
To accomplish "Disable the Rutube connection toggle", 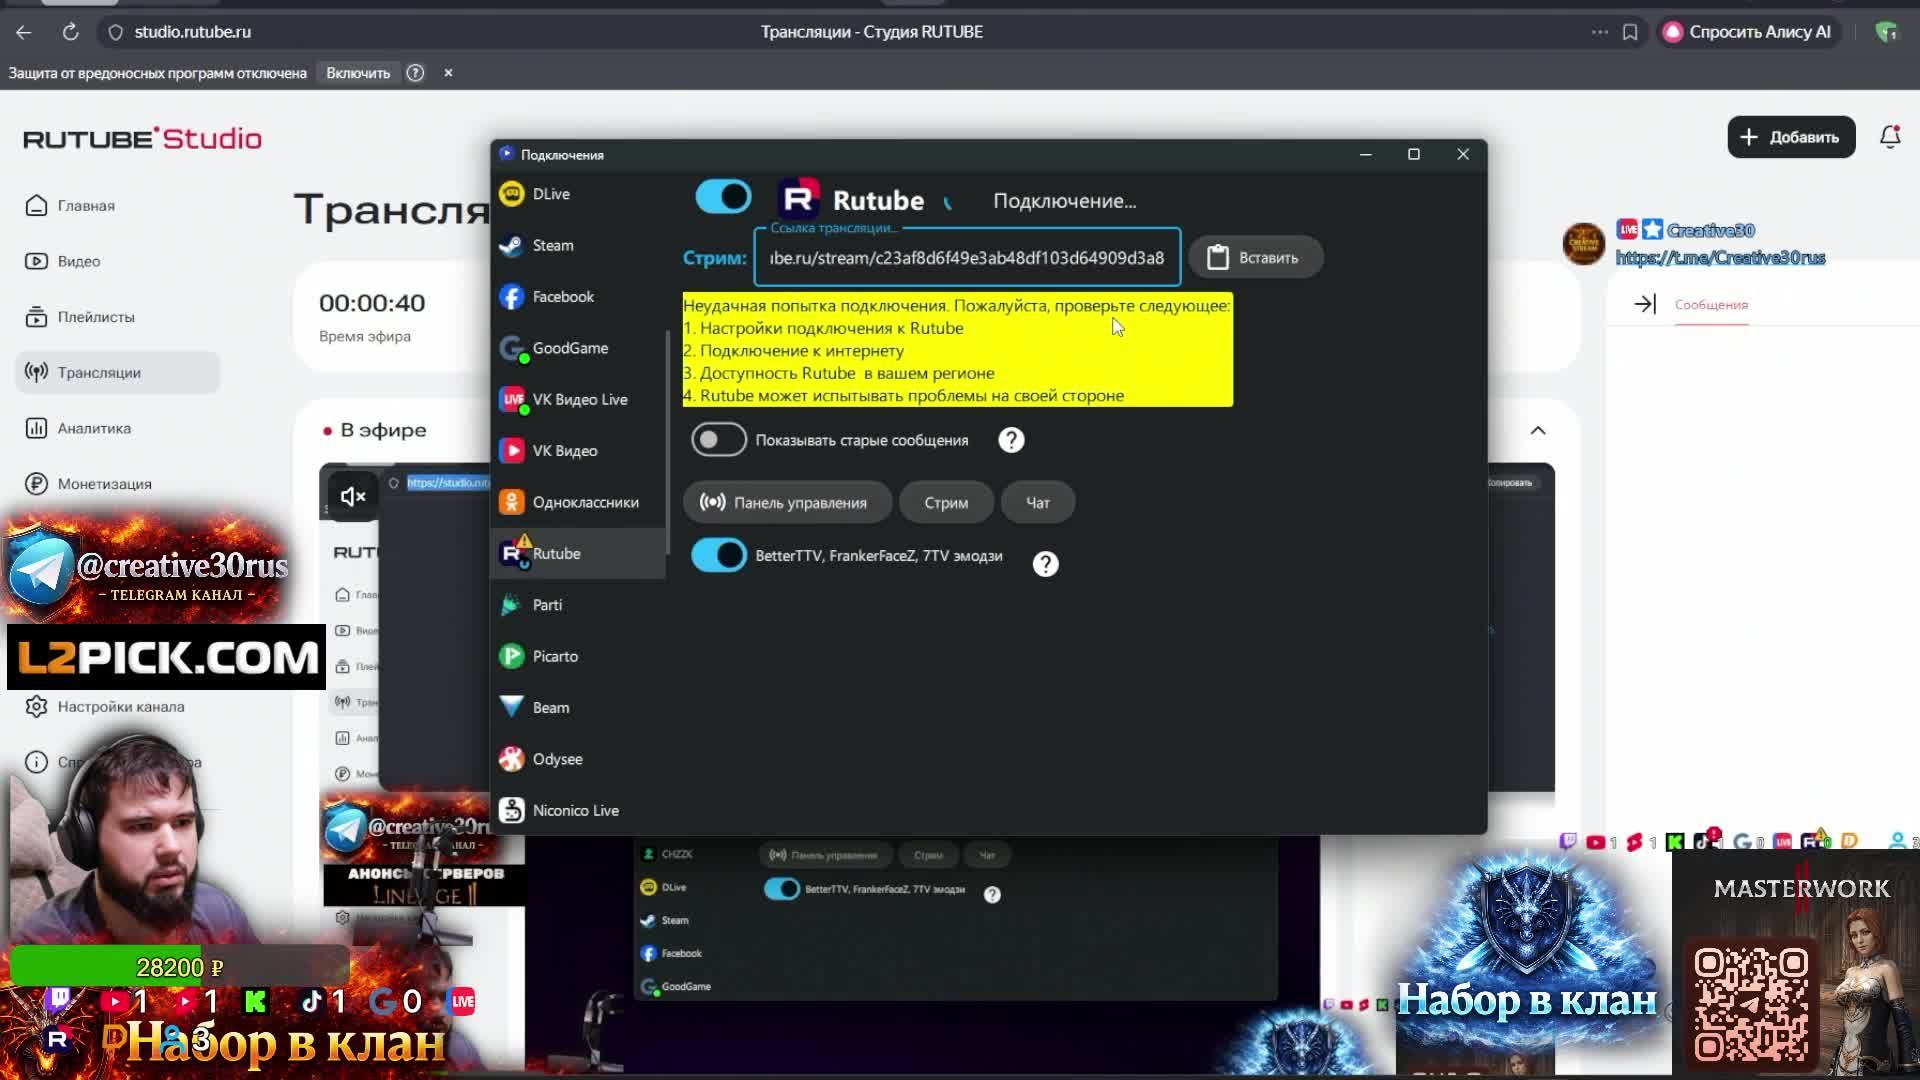I will [x=723, y=197].
